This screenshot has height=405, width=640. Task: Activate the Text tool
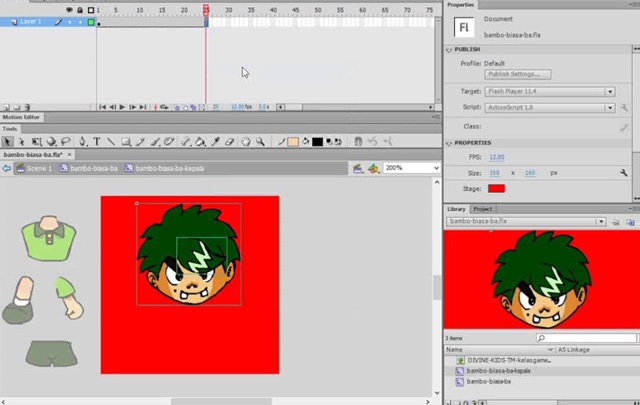click(x=97, y=142)
